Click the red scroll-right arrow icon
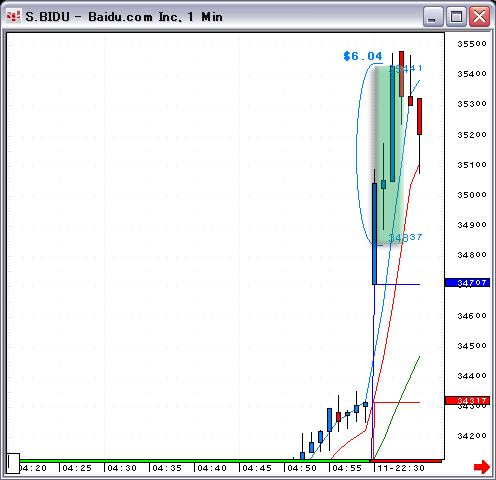This screenshot has height=480, width=496. pyautogui.click(x=482, y=467)
